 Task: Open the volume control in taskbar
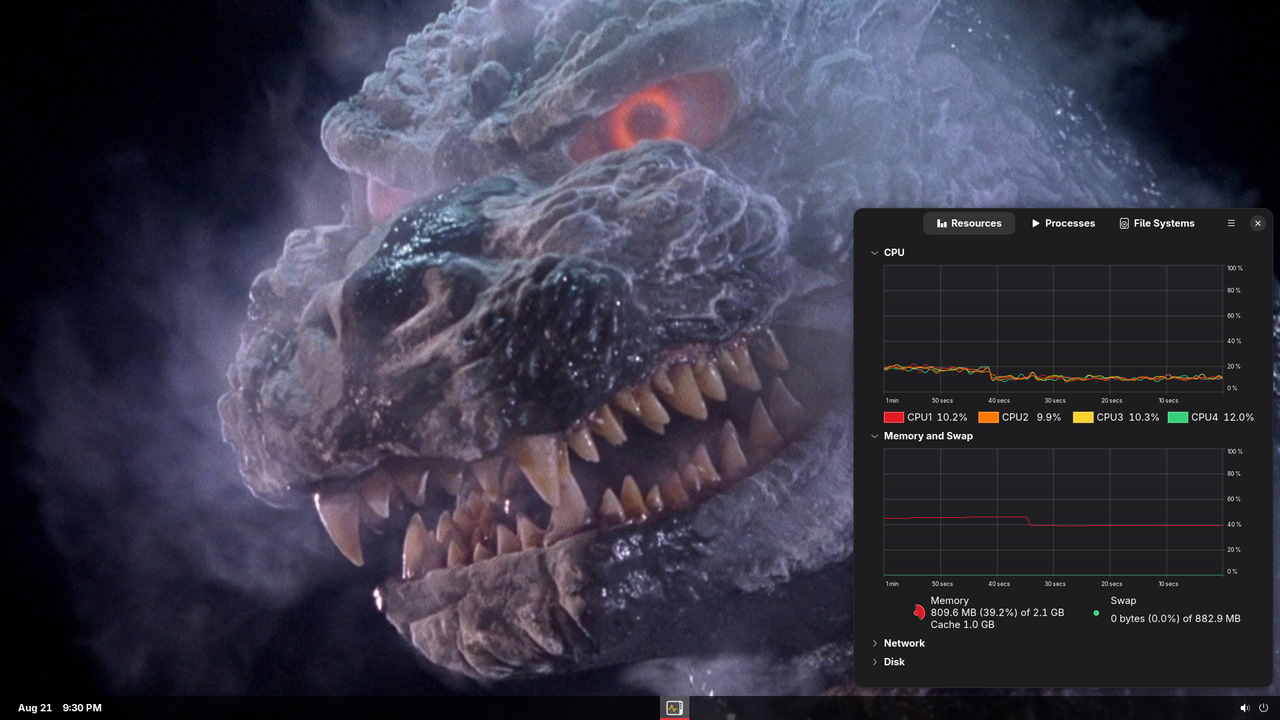(x=1245, y=708)
